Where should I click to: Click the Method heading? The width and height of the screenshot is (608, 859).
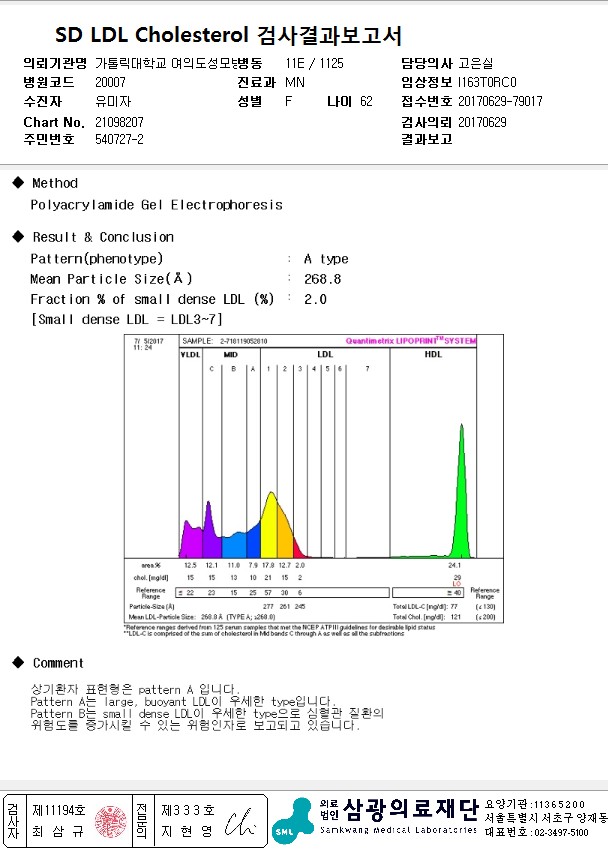click(55, 183)
